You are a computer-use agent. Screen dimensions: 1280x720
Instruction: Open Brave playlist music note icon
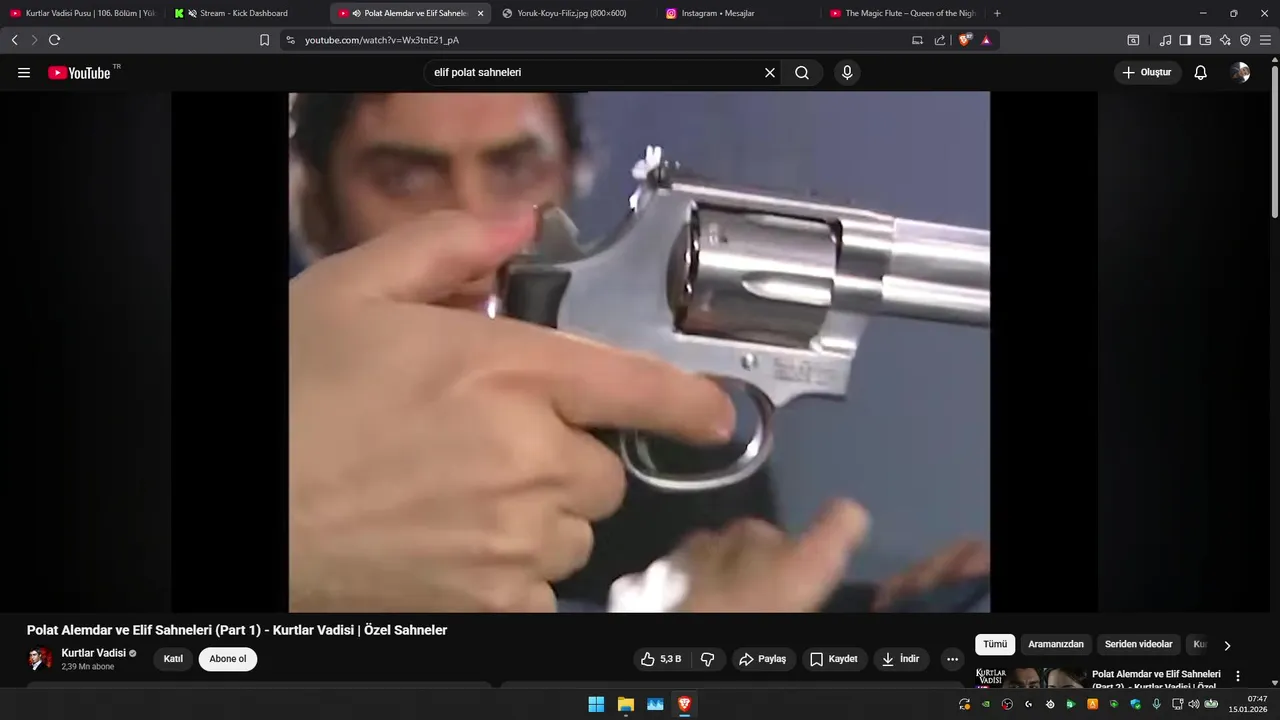pyautogui.click(x=1165, y=40)
